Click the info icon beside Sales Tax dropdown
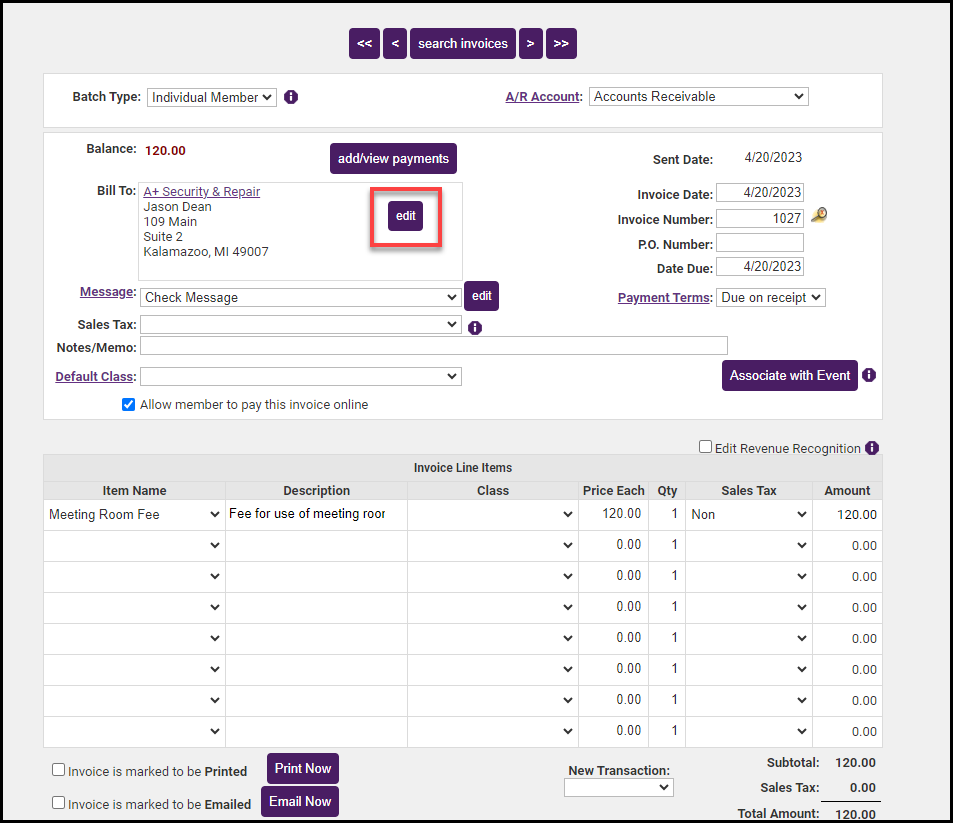The width and height of the screenshot is (953, 823). [475, 327]
